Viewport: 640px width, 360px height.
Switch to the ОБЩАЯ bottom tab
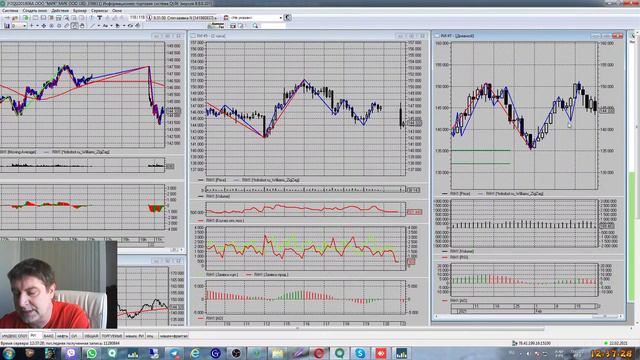[91, 336]
